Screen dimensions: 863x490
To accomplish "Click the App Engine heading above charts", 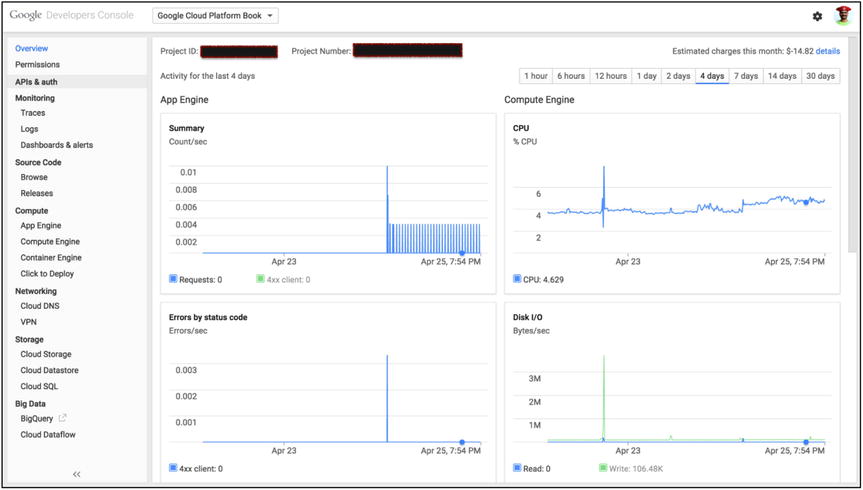I will (184, 100).
